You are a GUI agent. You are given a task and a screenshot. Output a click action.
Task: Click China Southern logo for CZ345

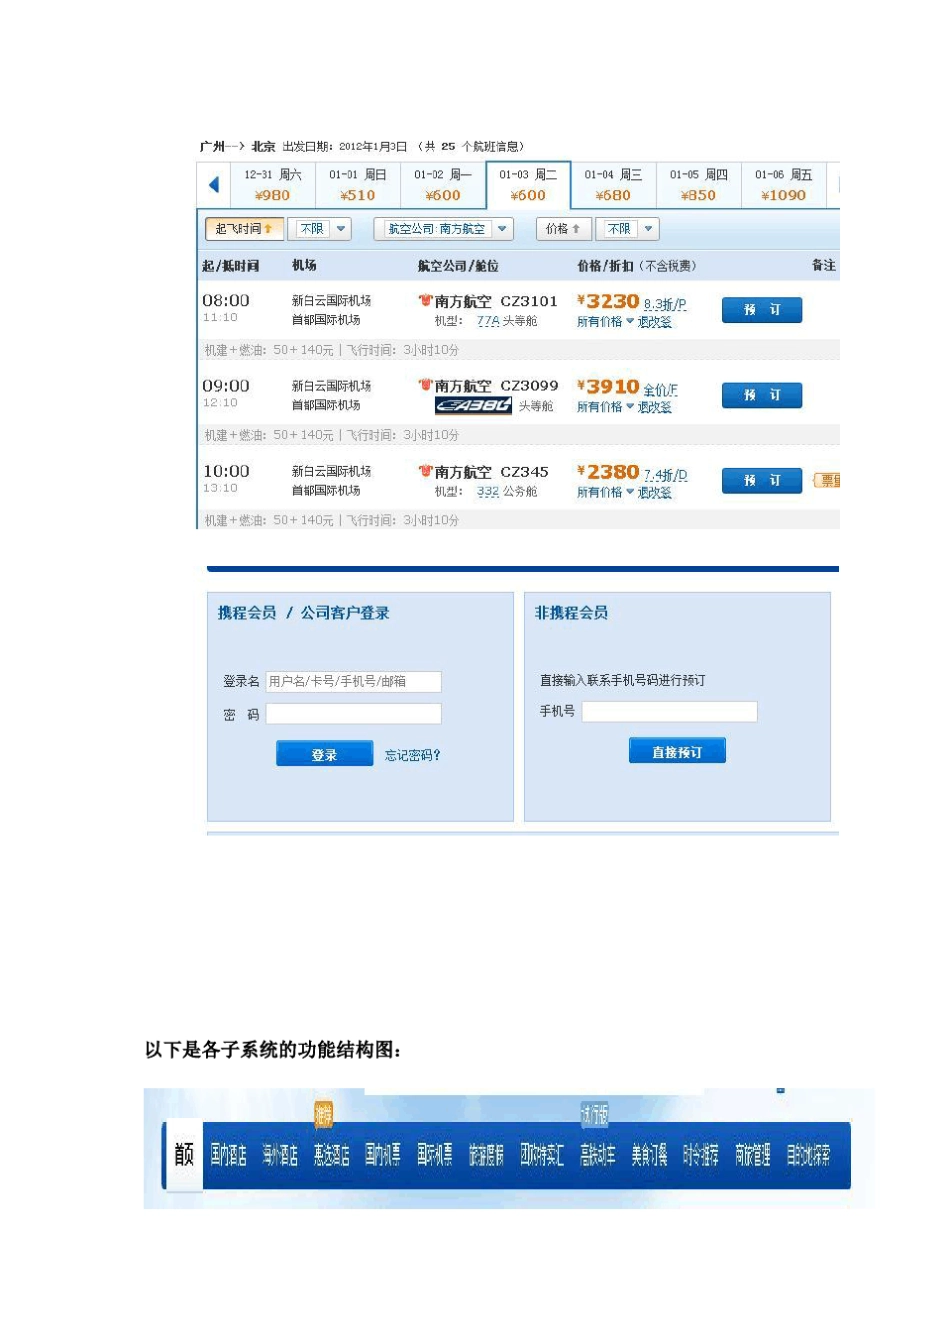(425, 471)
